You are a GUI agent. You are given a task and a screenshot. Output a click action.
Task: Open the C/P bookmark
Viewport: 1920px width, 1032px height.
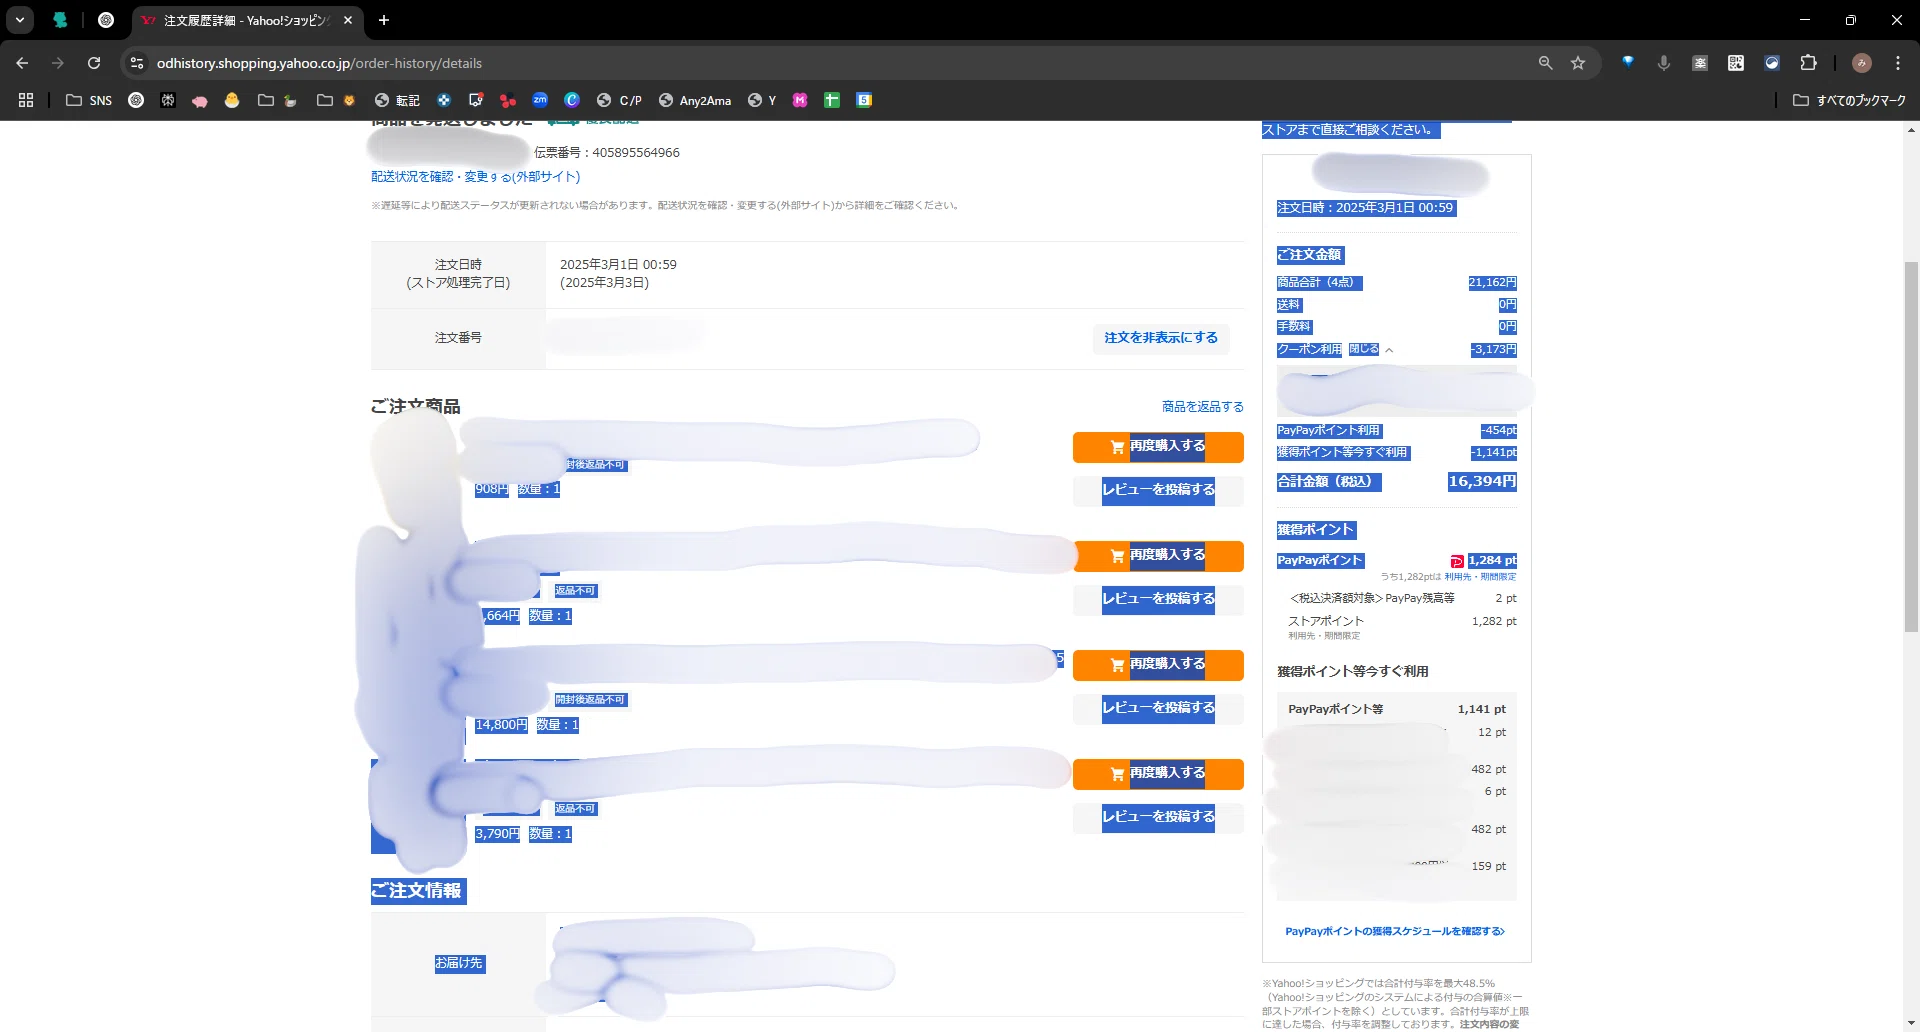619,100
